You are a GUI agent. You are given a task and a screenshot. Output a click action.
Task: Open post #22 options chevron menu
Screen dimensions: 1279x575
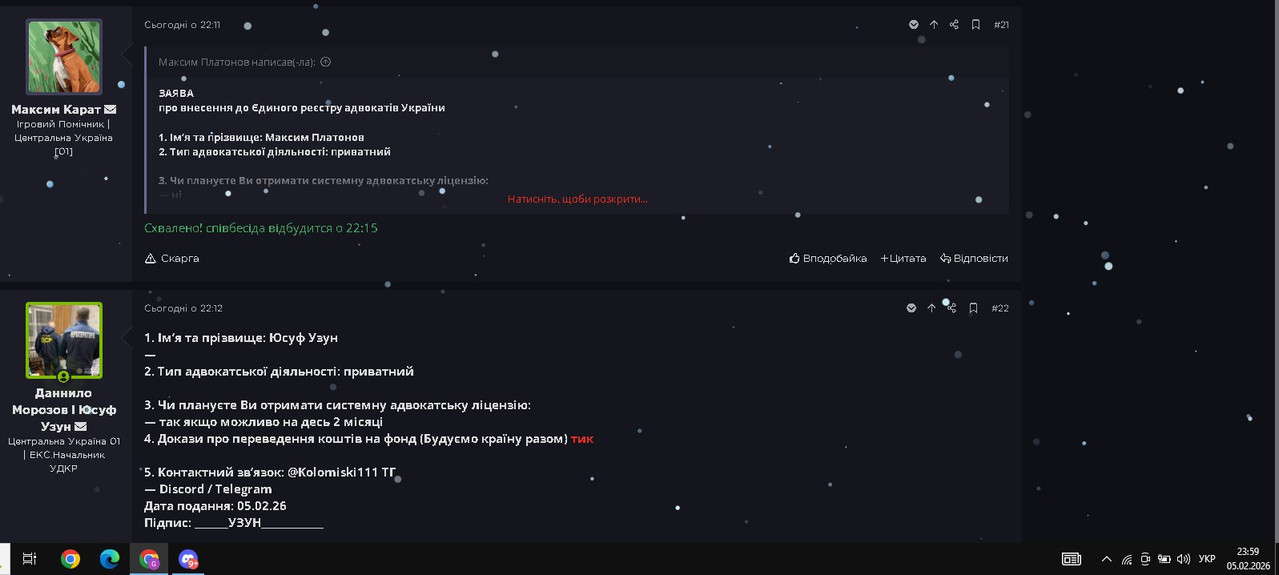pyautogui.click(x=911, y=308)
